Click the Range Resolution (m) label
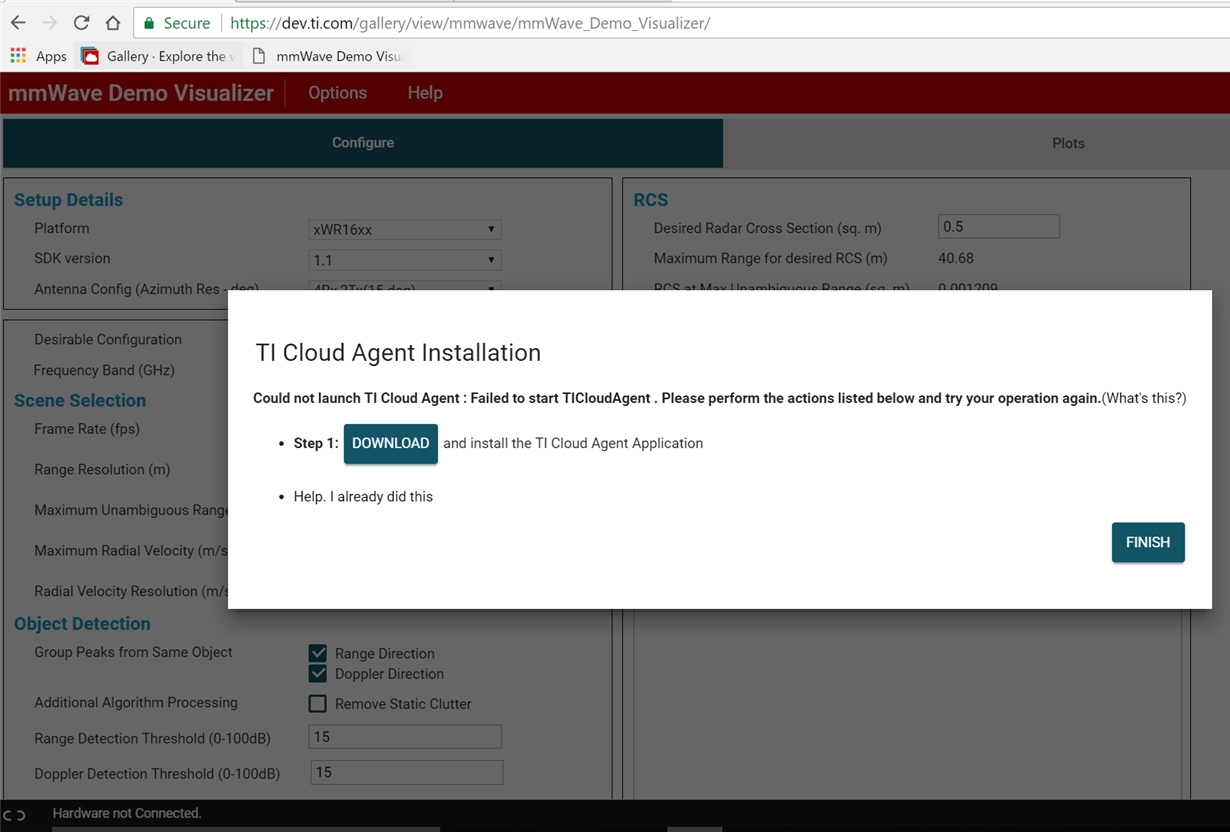 (x=102, y=469)
